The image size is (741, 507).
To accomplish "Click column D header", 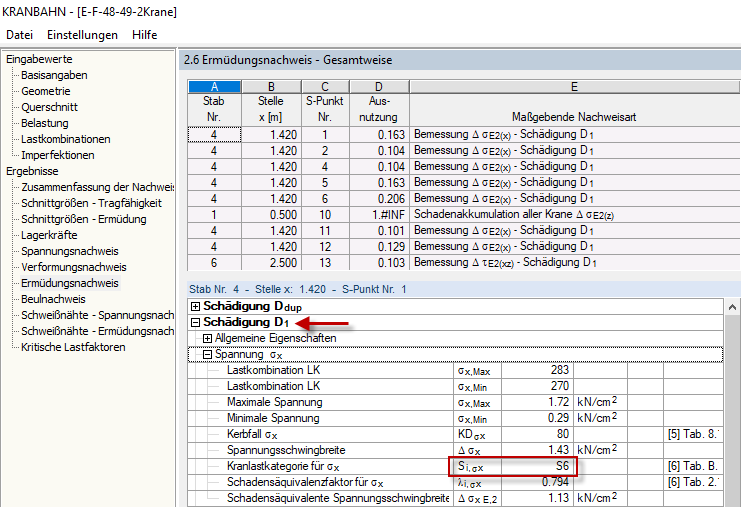I will (x=379, y=87).
